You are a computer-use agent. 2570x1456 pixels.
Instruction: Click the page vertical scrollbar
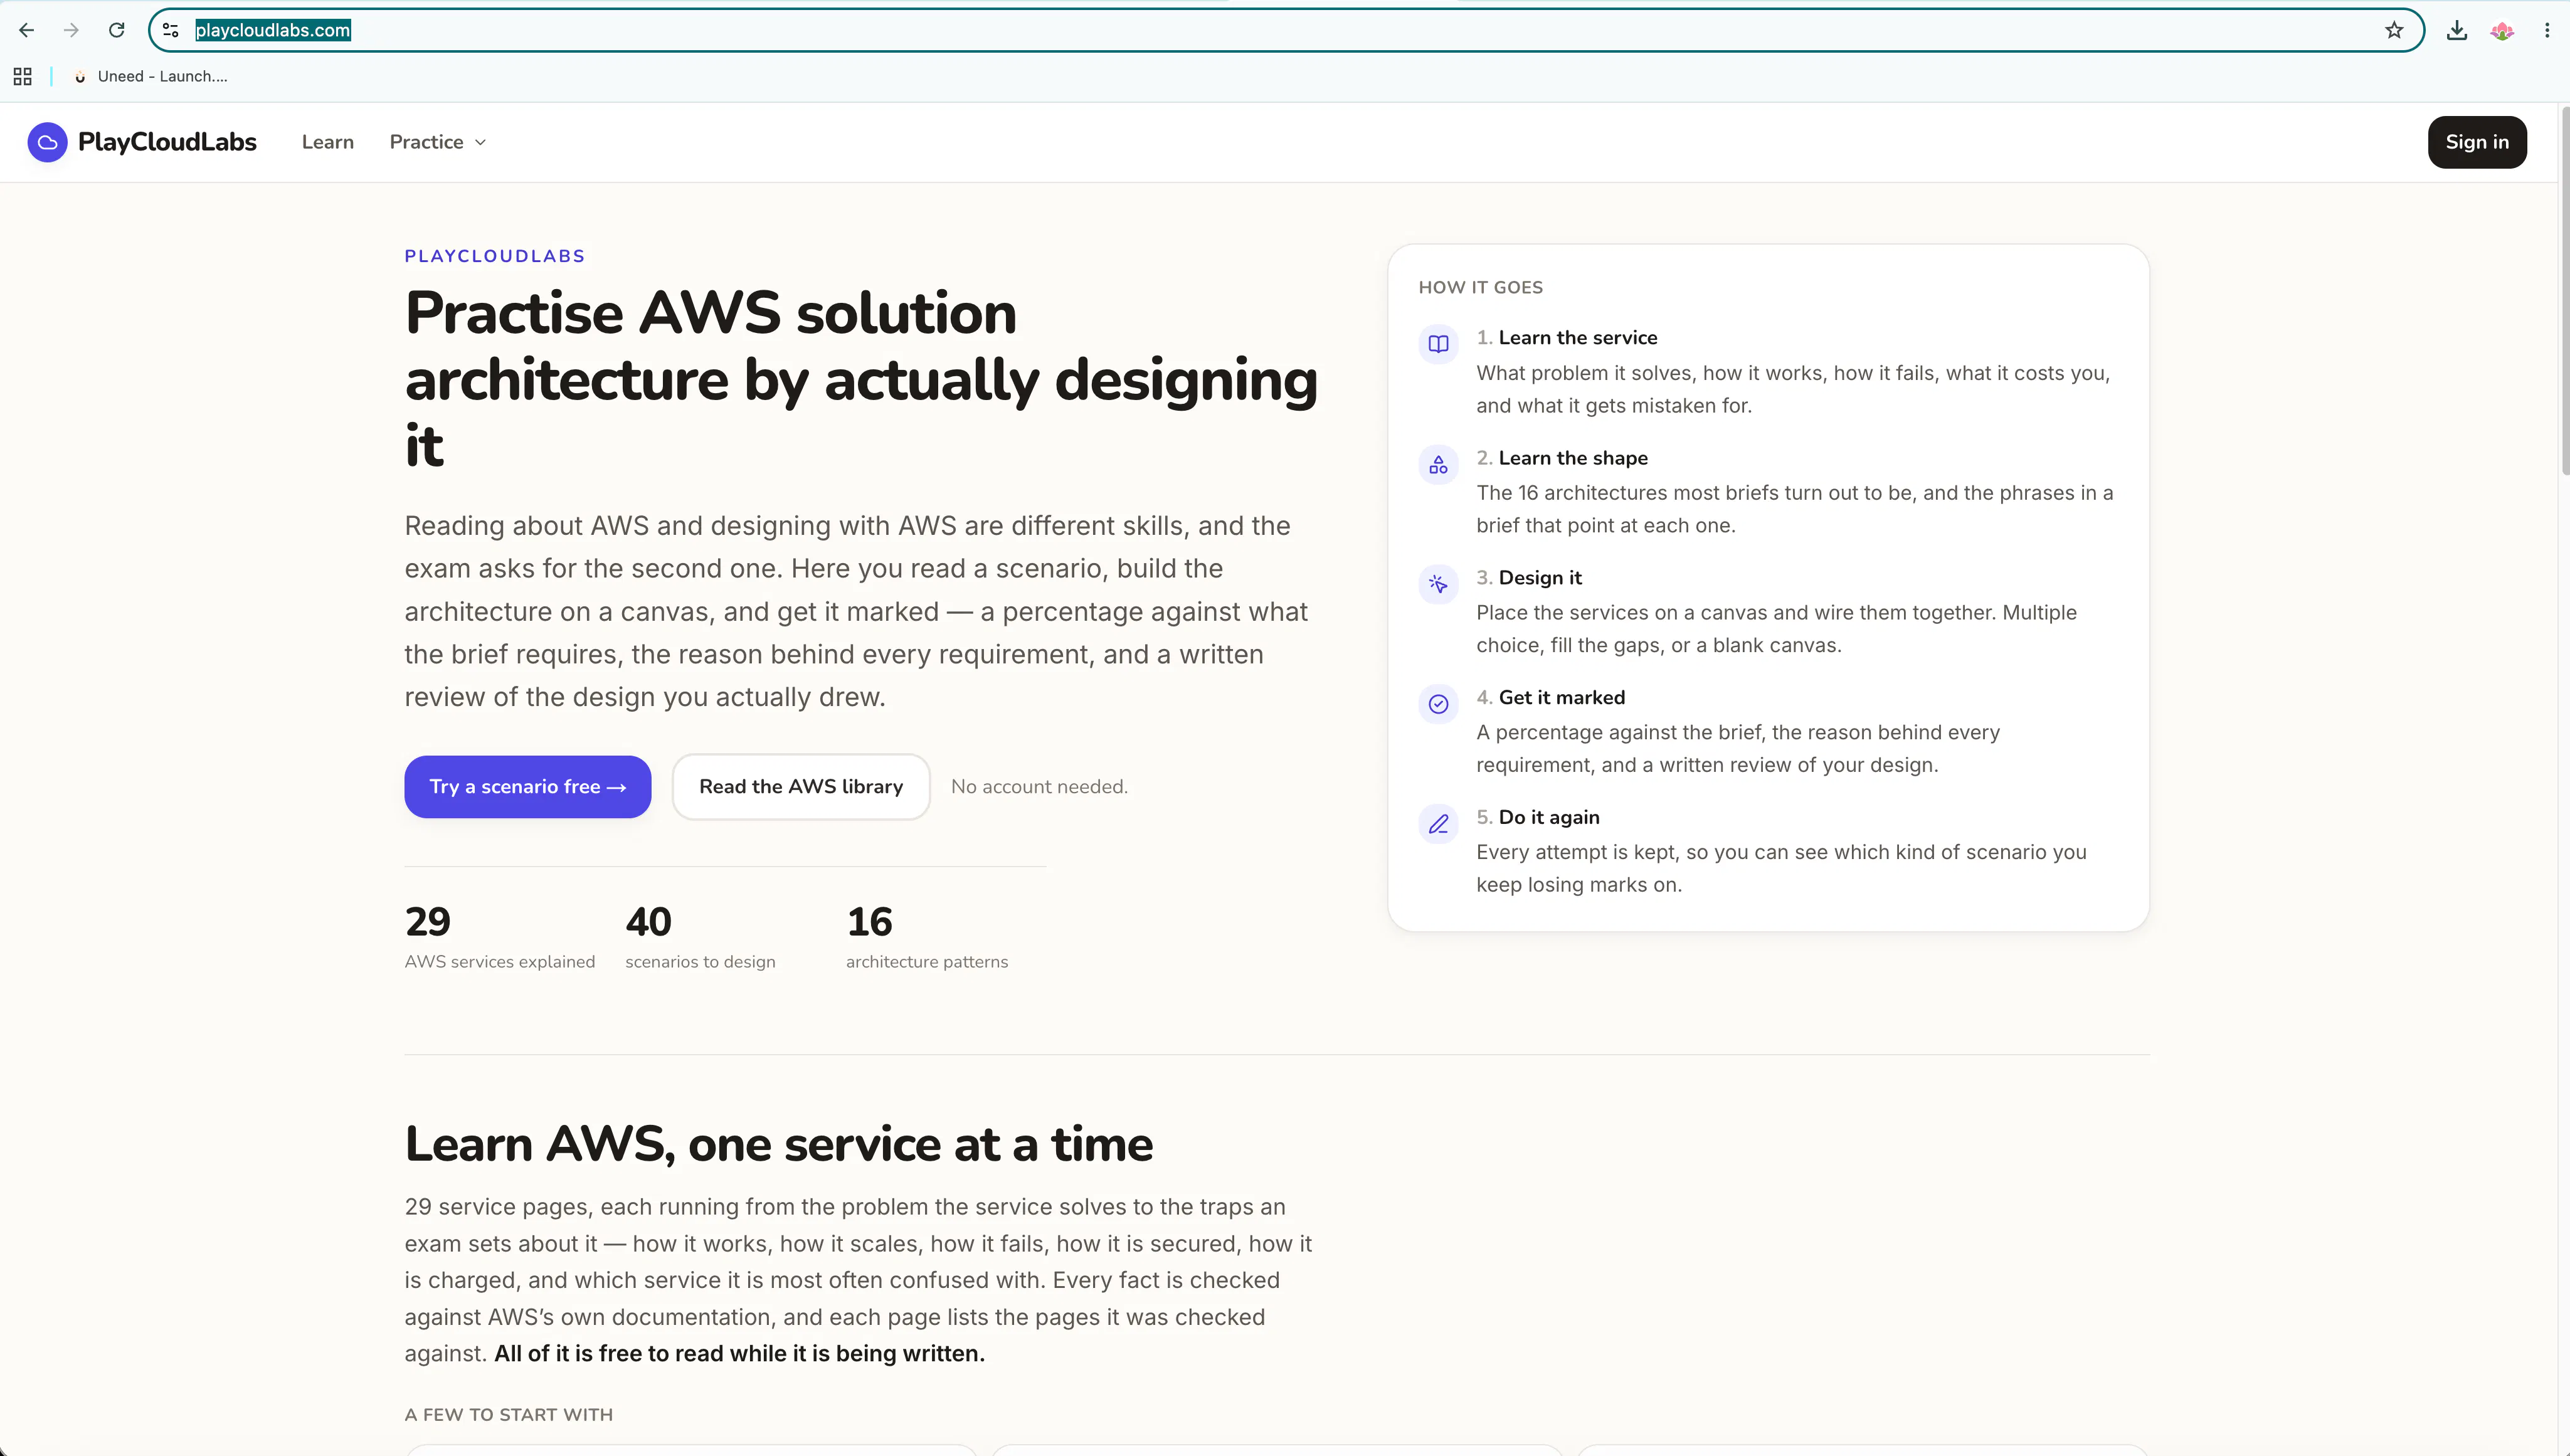[2564, 290]
